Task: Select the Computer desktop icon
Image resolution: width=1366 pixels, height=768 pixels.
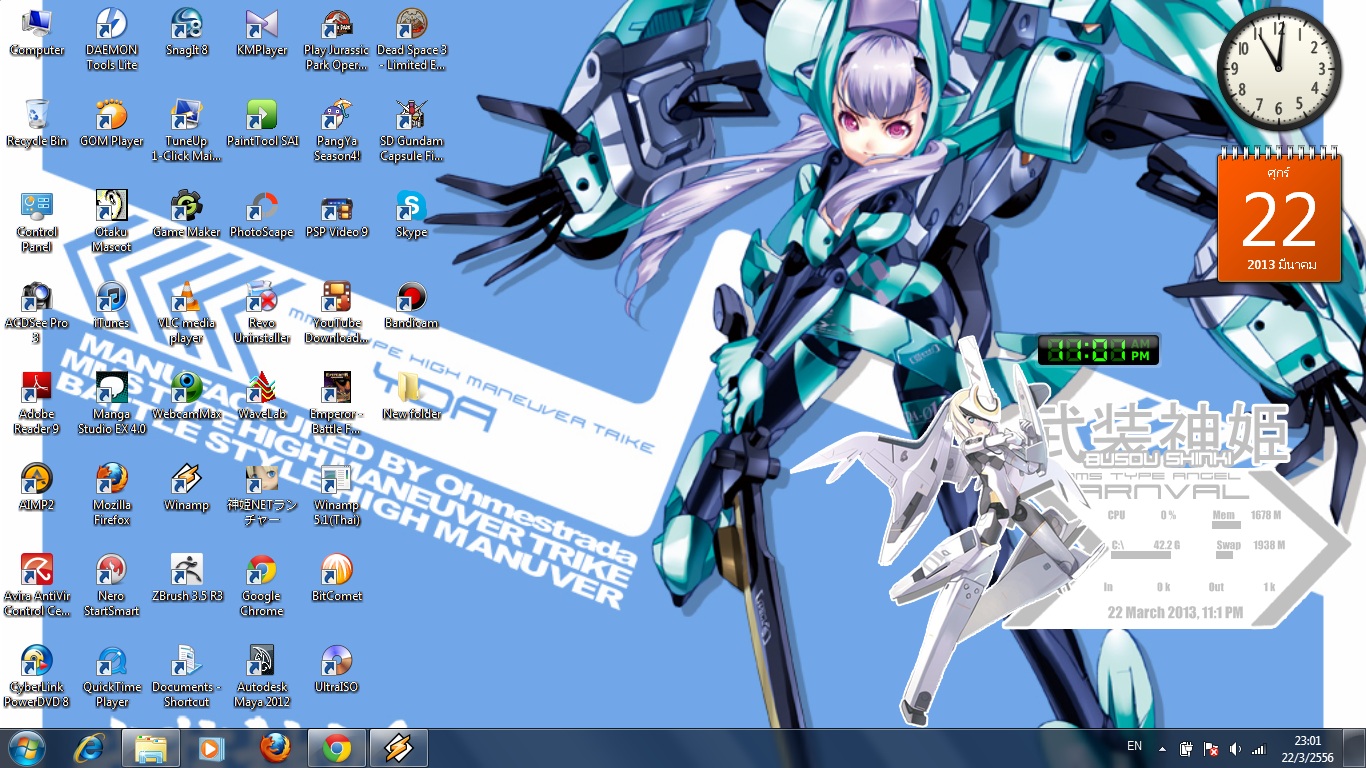Action: click(x=37, y=33)
